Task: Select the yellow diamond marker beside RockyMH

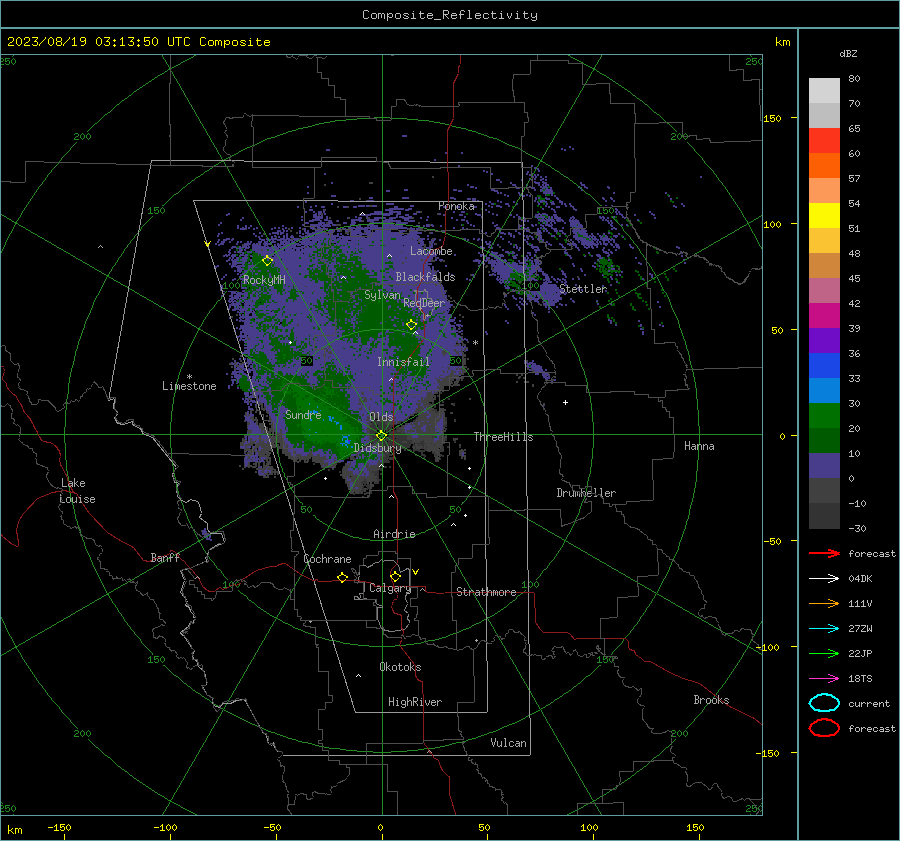Action: pyautogui.click(x=267, y=261)
